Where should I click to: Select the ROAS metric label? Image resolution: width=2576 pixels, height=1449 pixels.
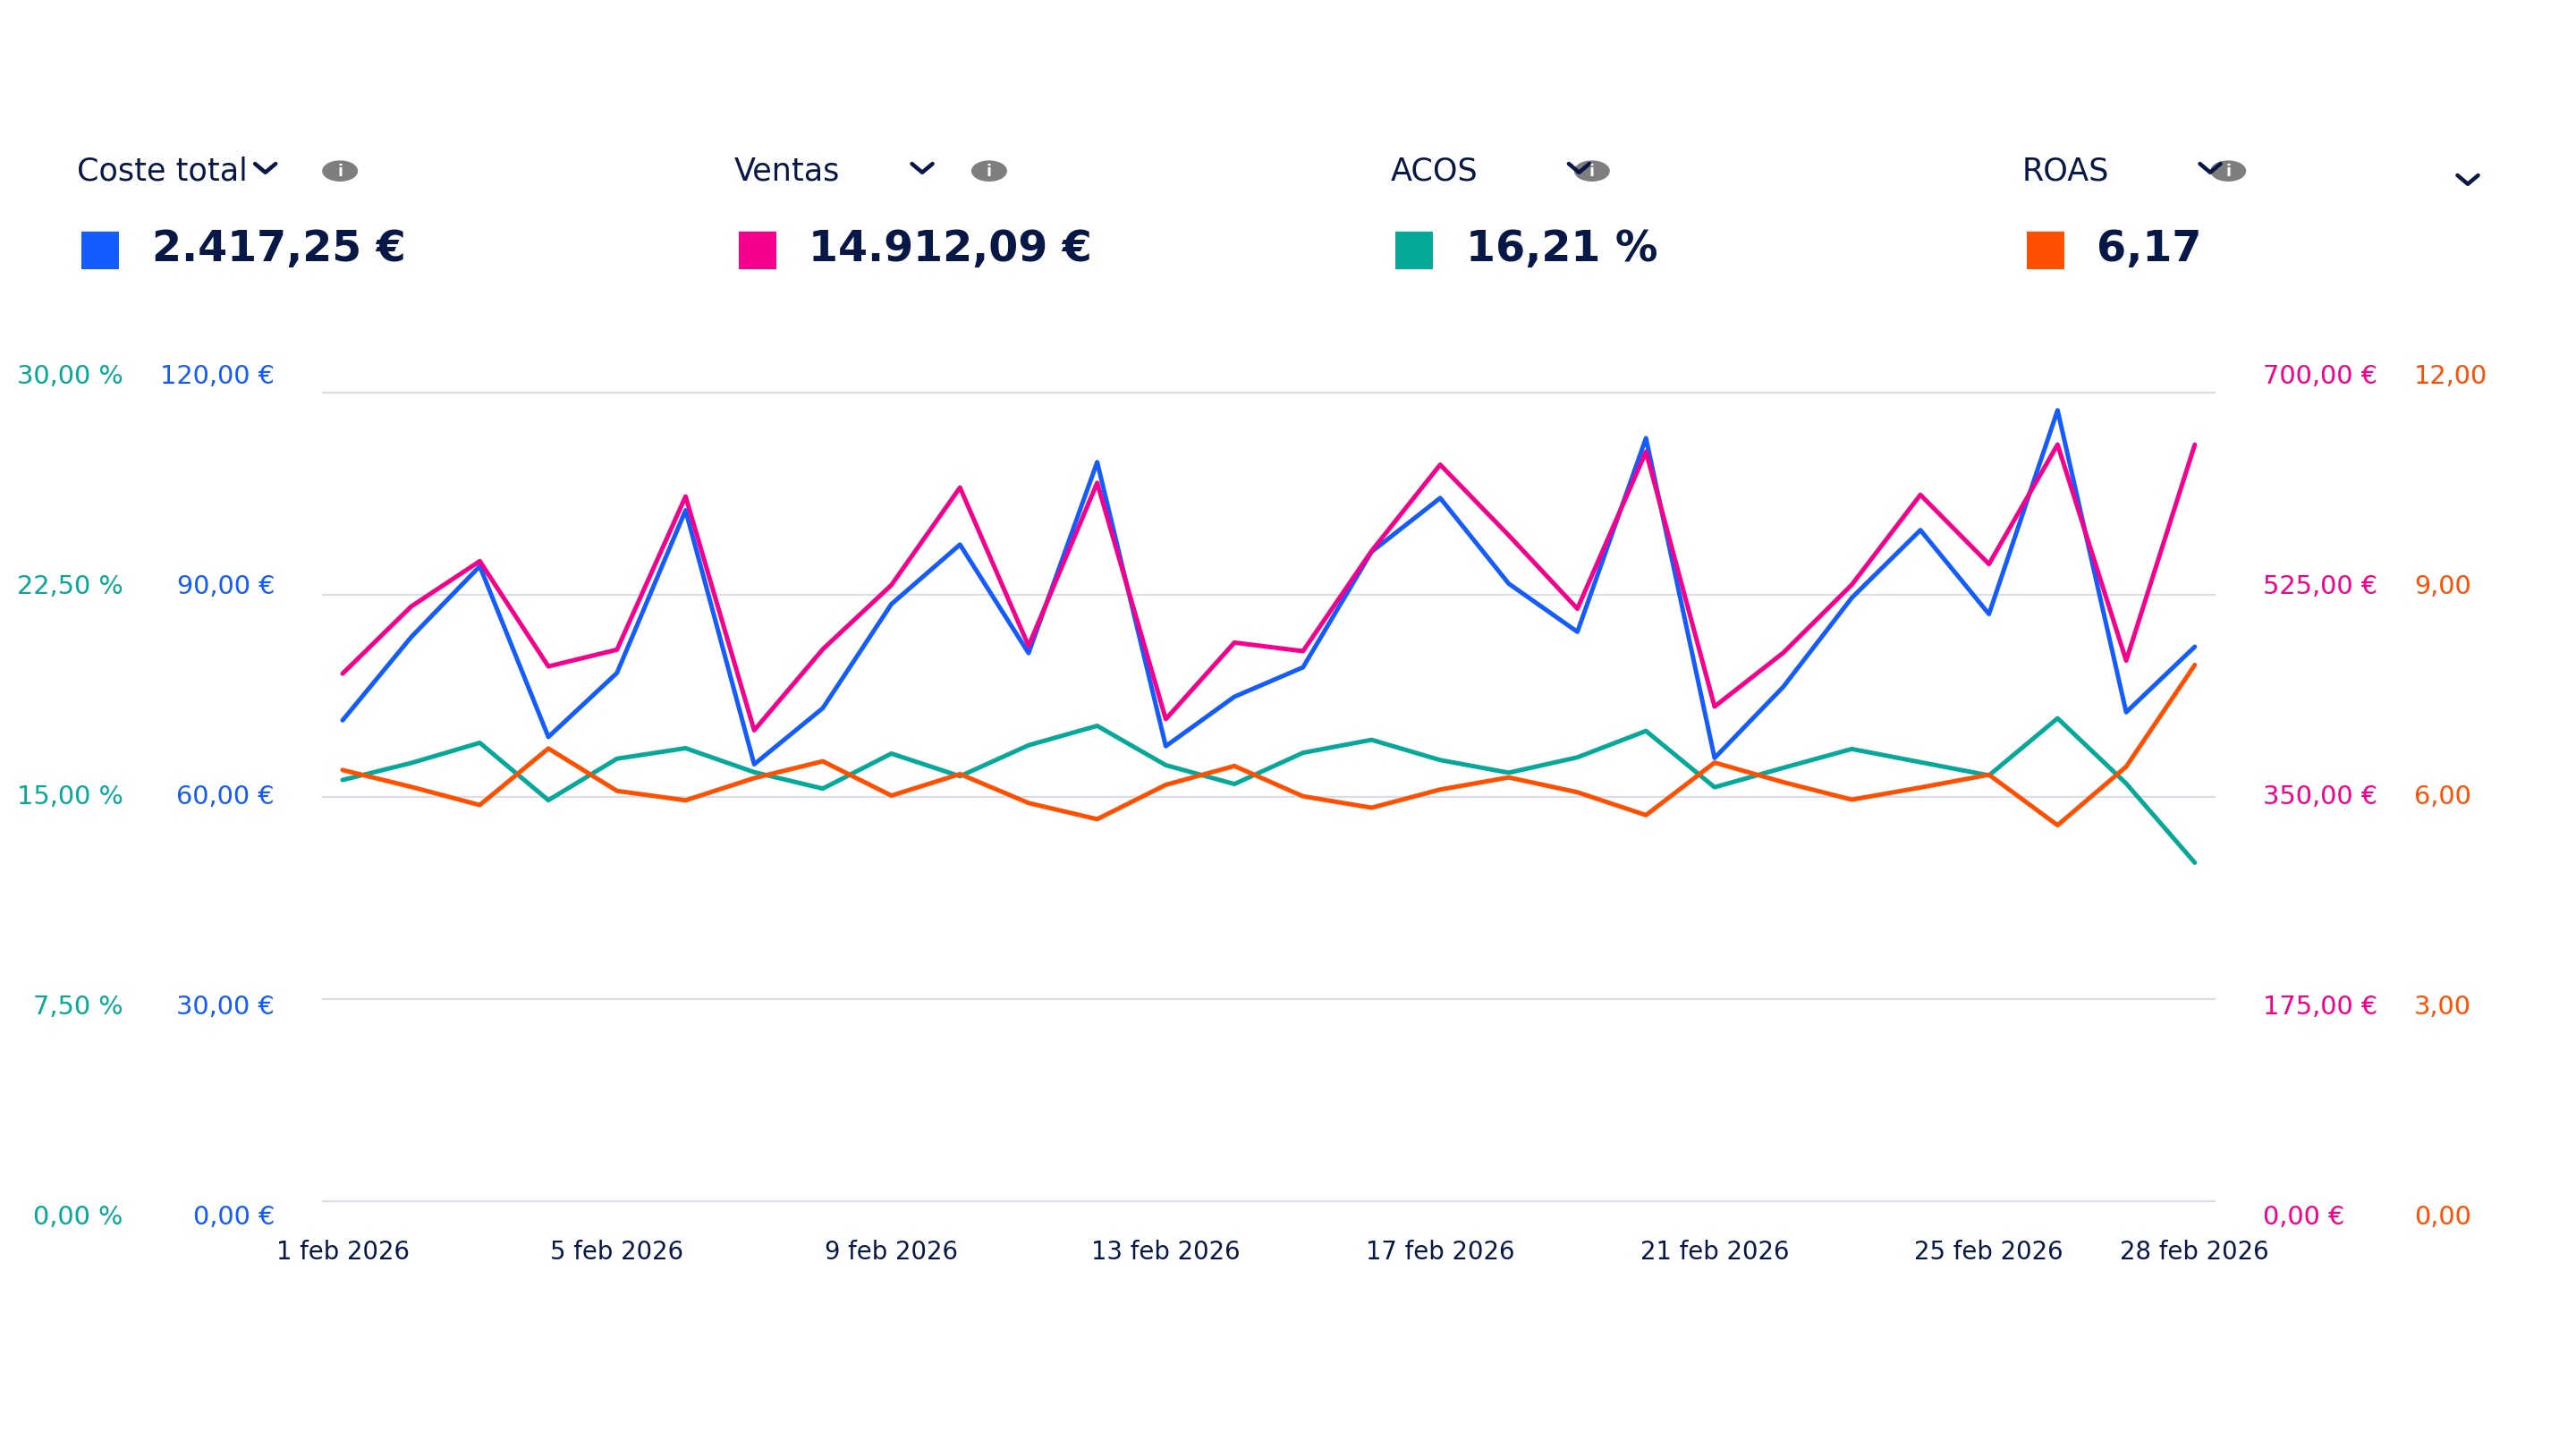tap(2064, 171)
